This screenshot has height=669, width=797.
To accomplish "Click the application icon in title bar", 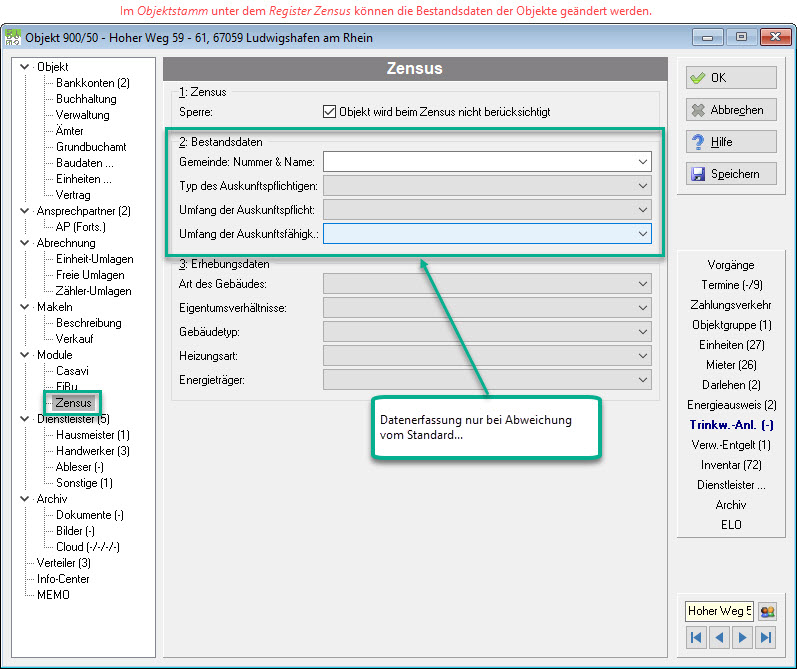I will click(12, 38).
